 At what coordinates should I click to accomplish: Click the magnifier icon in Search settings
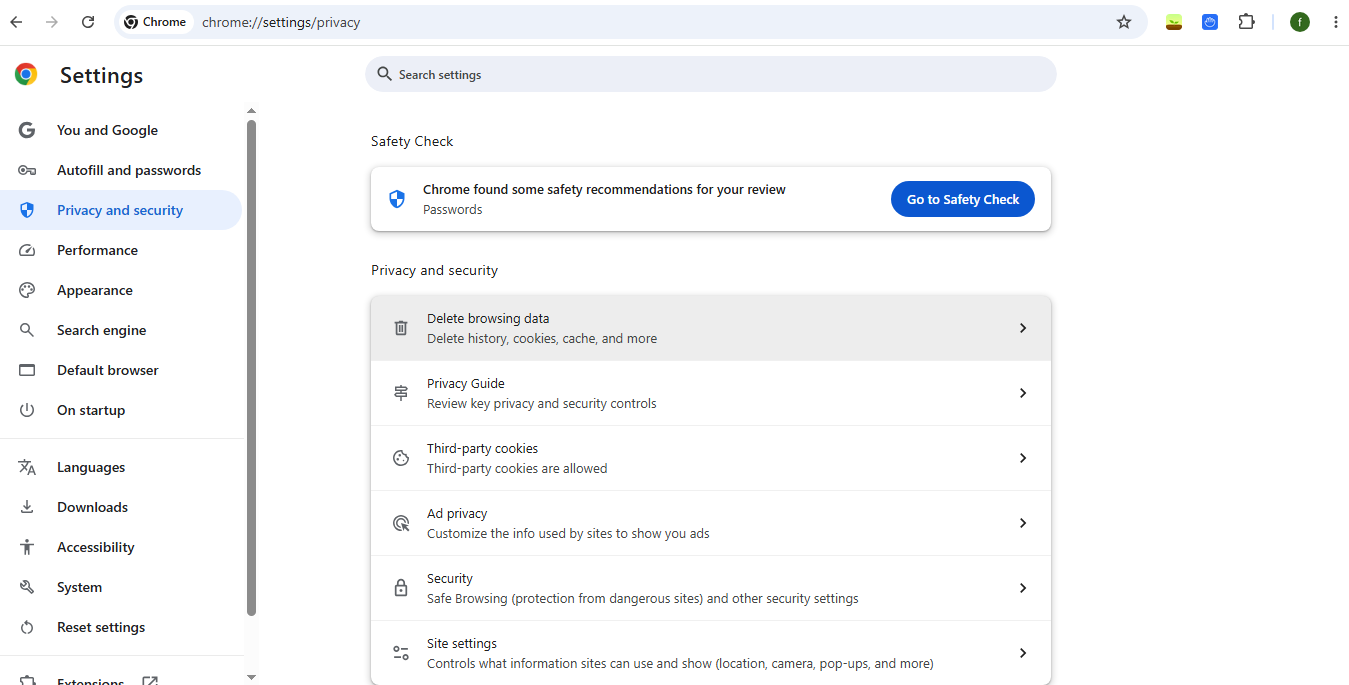coord(384,74)
